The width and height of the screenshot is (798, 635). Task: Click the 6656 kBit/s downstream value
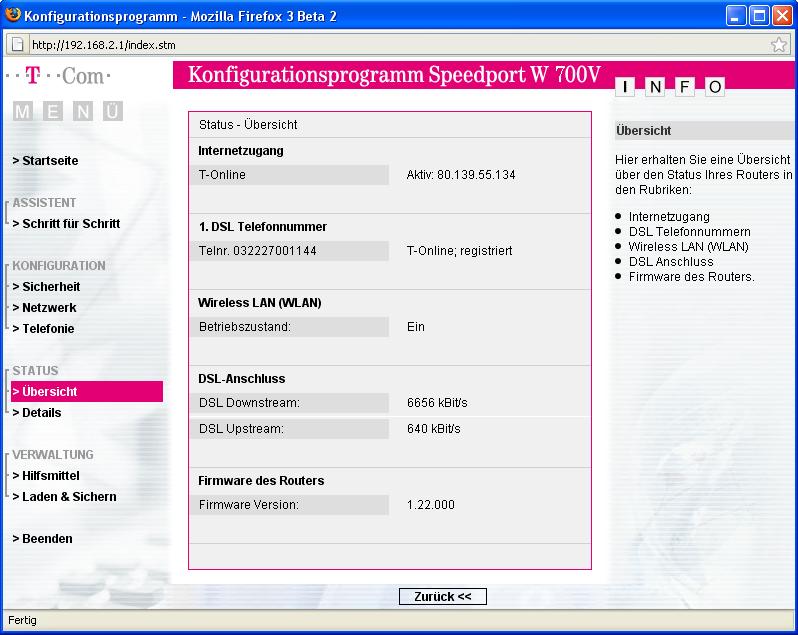pos(437,403)
